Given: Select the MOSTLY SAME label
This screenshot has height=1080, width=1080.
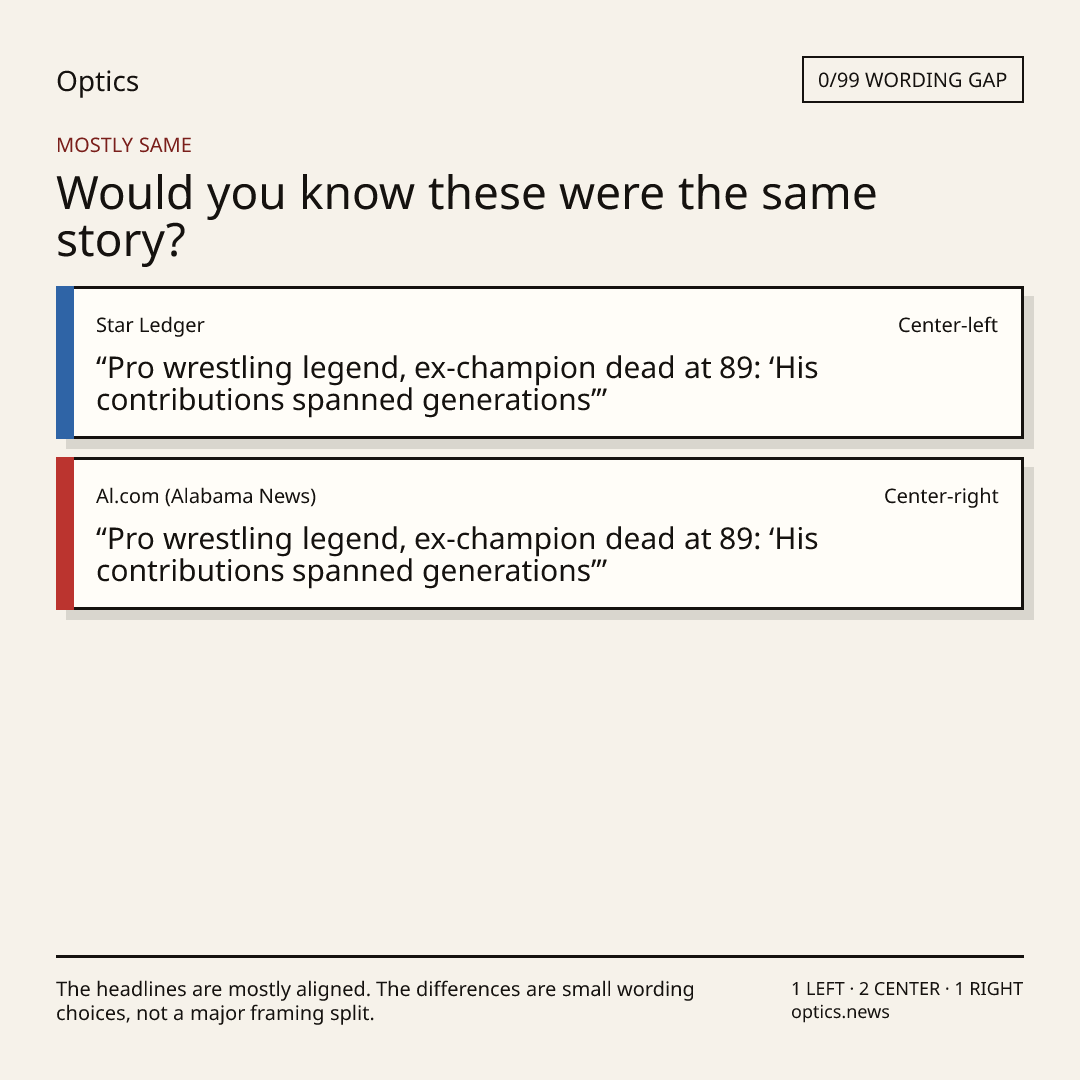Looking at the screenshot, I should tap(124, 145).
